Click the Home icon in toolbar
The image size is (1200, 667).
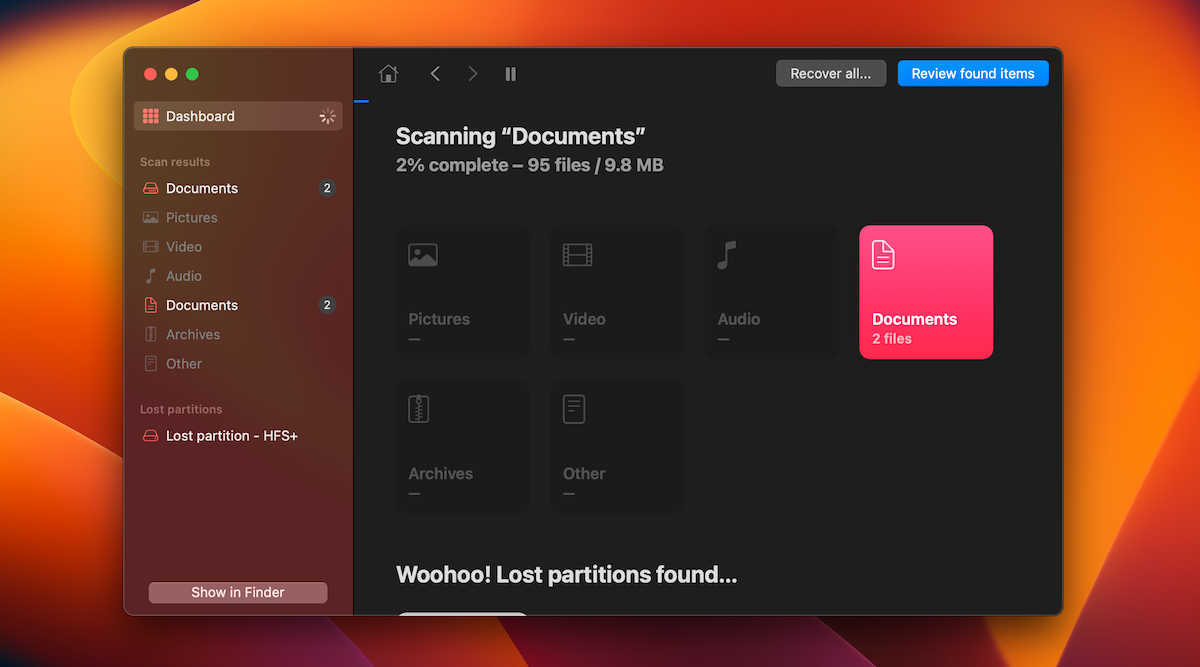388,74
